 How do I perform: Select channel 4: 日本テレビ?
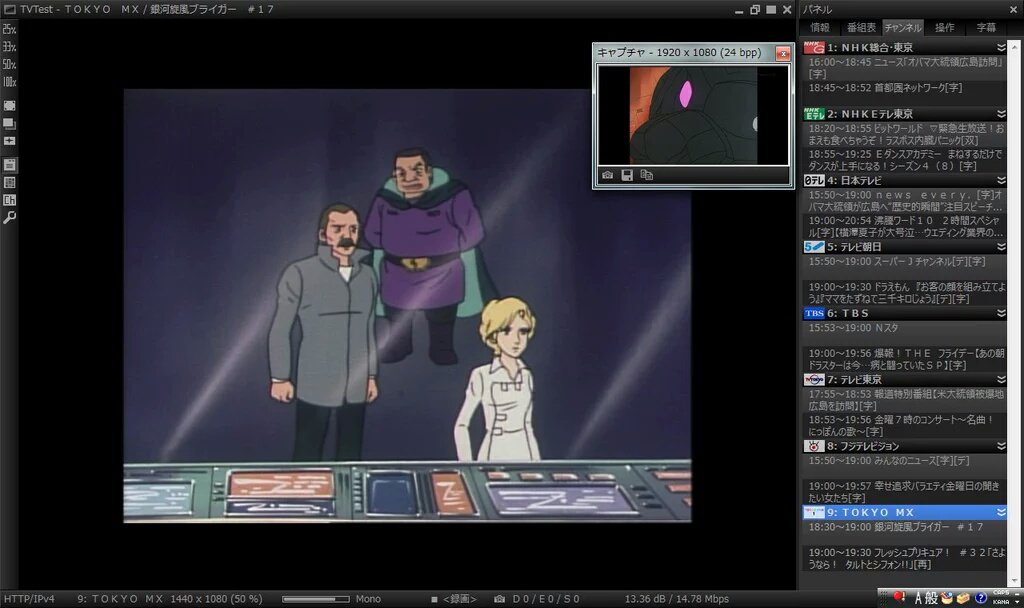coord(904,181)
